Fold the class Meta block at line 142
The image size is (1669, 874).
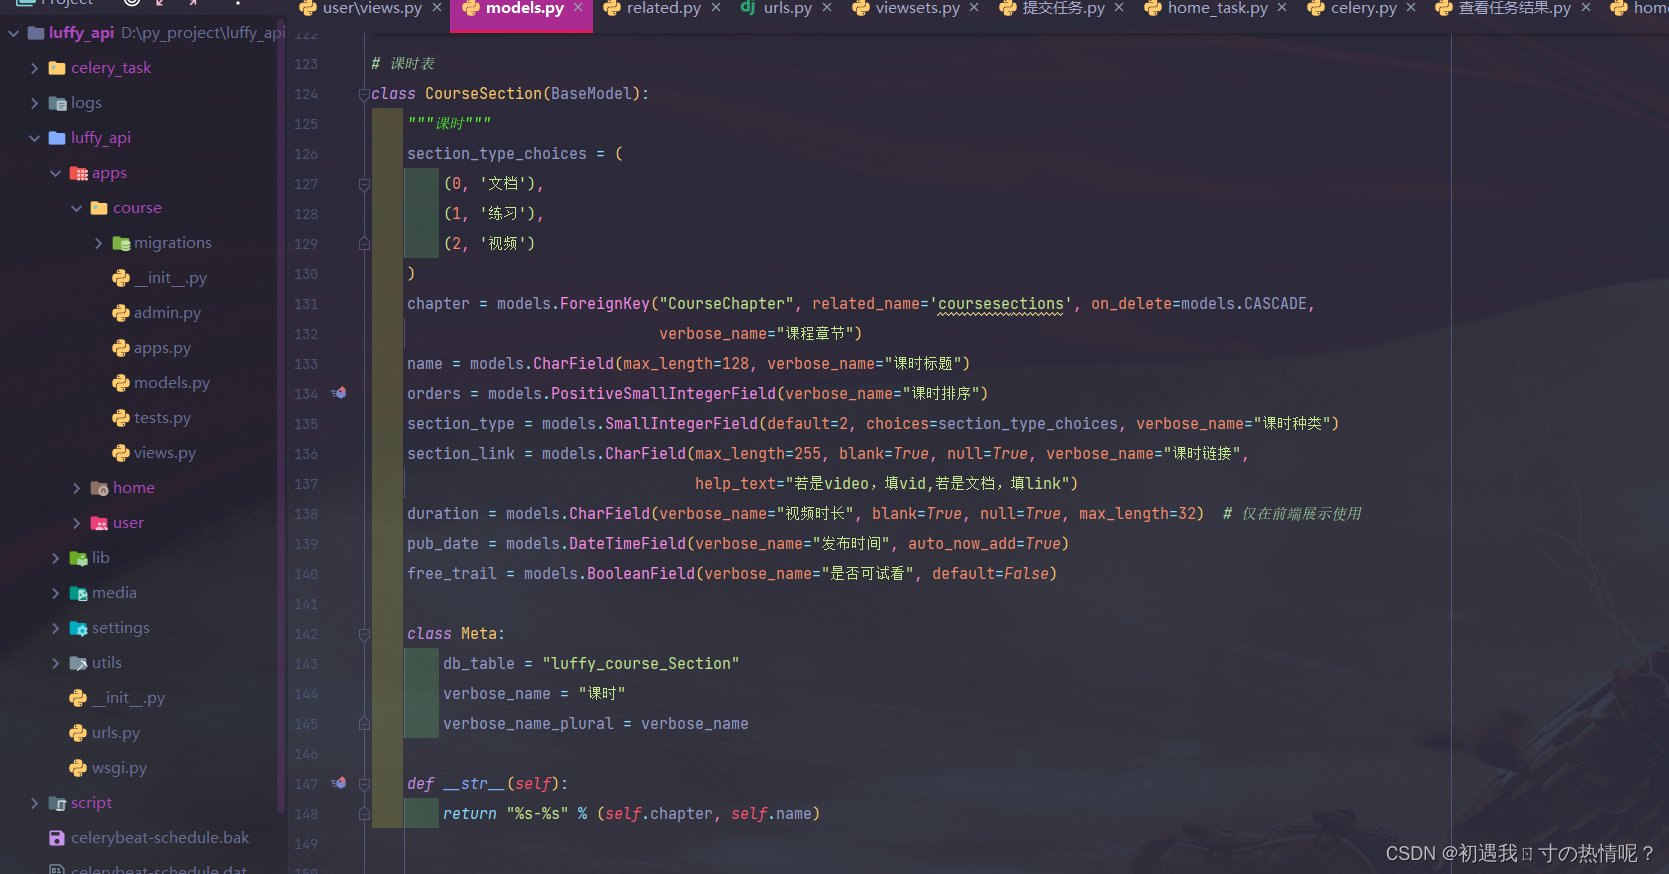(x=364, y=634)
